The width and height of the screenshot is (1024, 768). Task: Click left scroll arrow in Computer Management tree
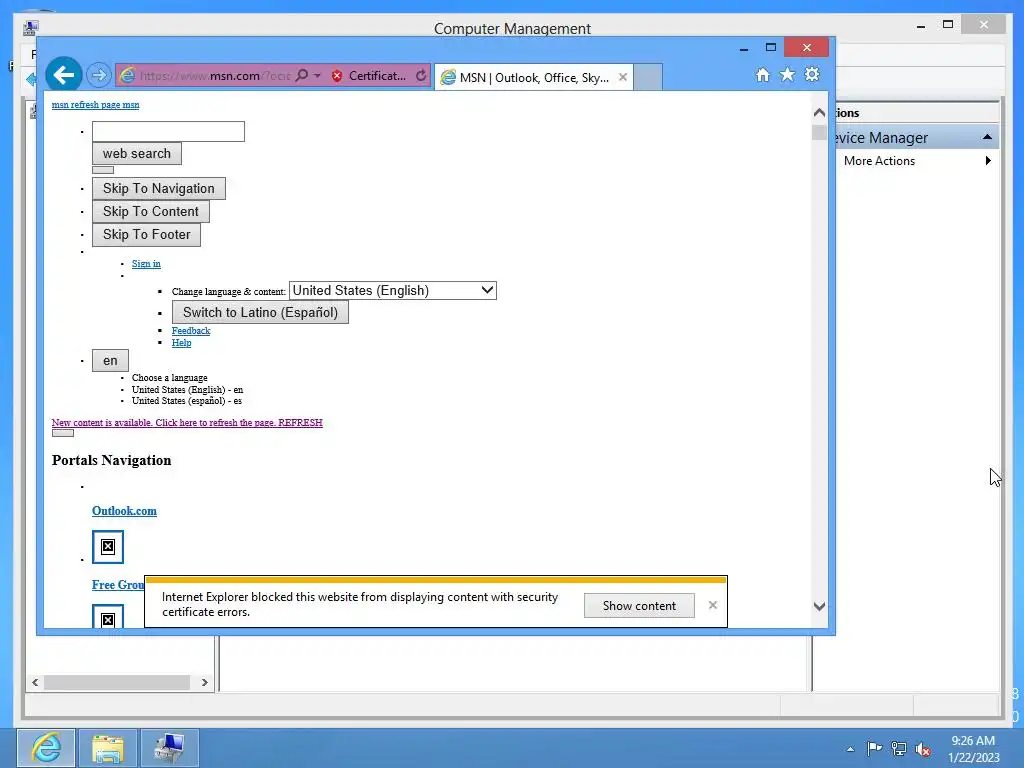[35, 682]
